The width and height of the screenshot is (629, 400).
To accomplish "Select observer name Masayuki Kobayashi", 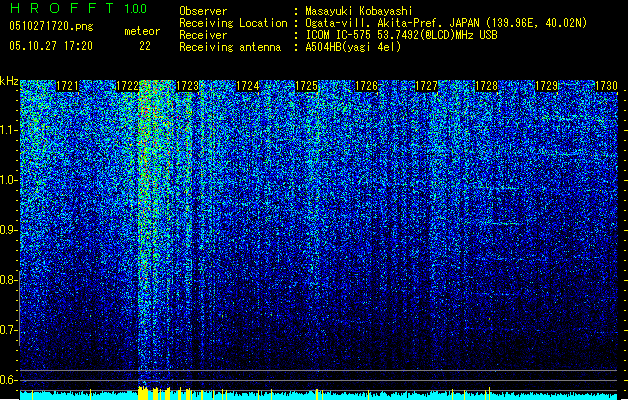I will [359, 11].
